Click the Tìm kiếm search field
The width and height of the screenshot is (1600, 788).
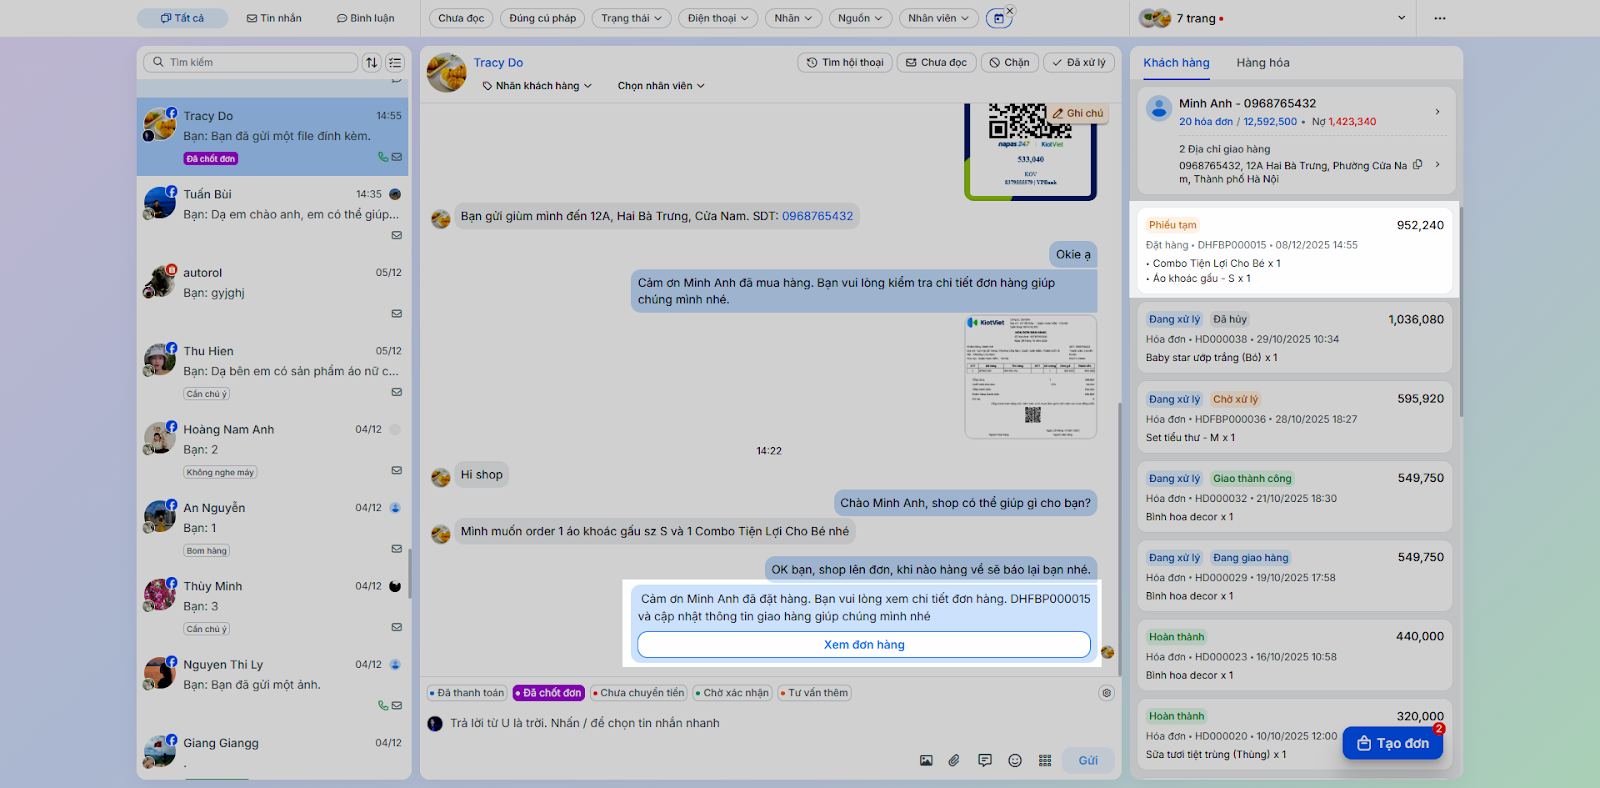click(x=250, y=62)
